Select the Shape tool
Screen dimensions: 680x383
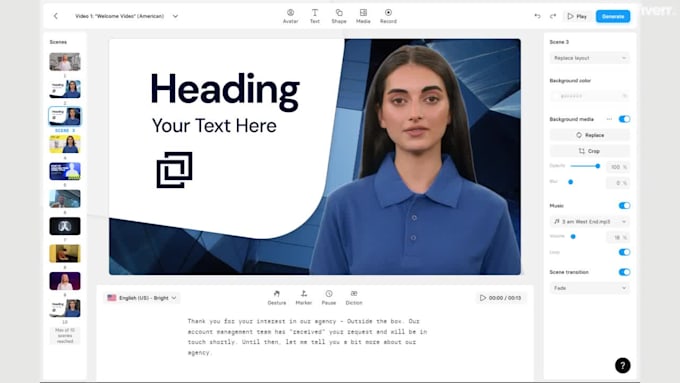click(x=339, y=16)
